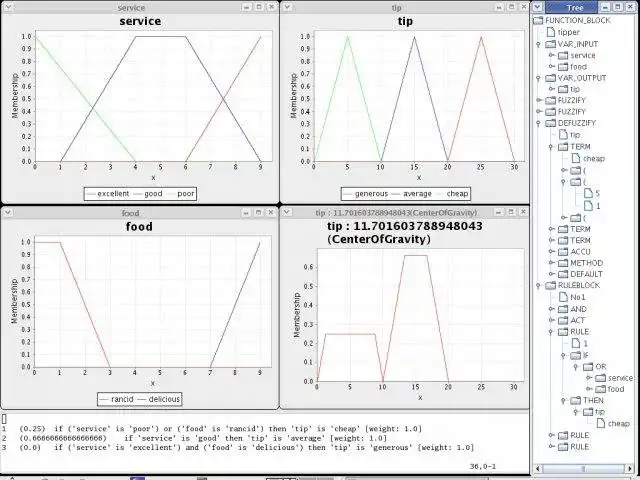Click the poor legend entry in service chart
The width and height of the screenshot is (640, 480).
click(x=182, y=193)
